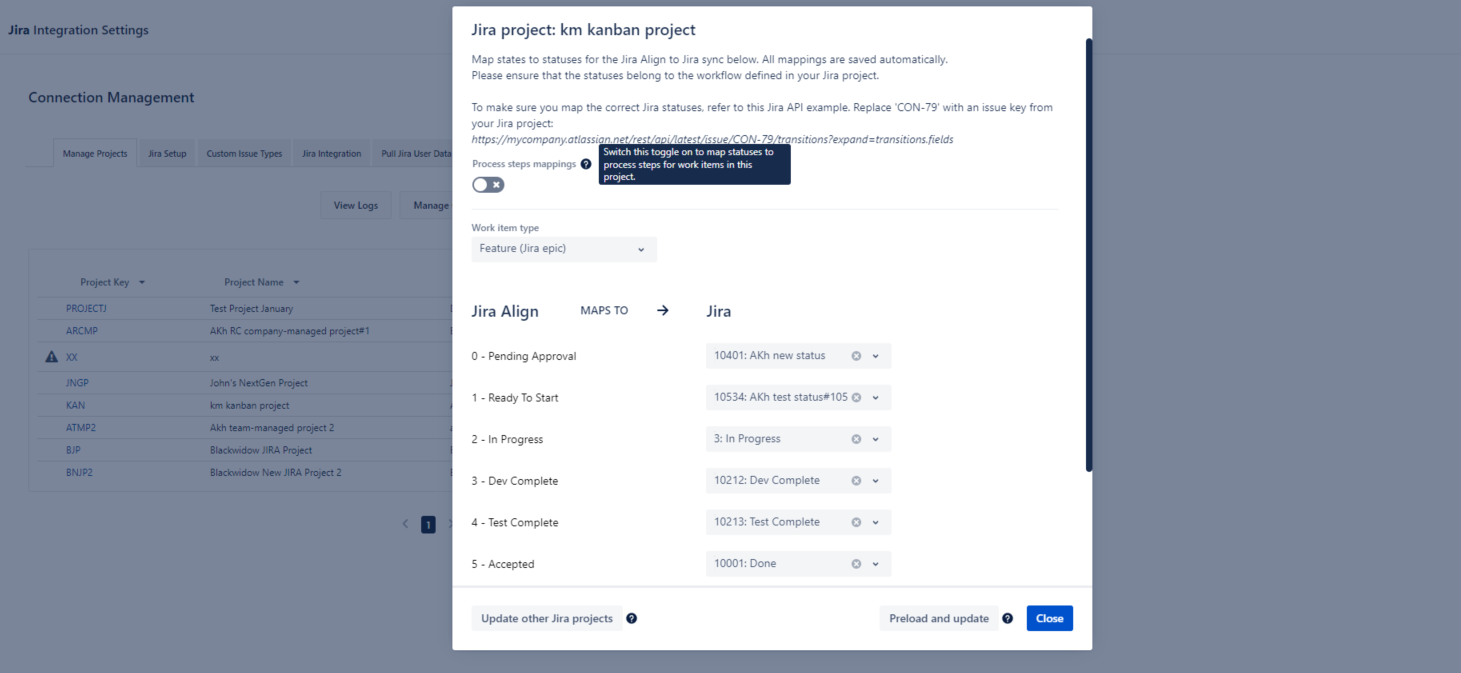
Task: Open the BJP project key link
Action: coord(73,450)
